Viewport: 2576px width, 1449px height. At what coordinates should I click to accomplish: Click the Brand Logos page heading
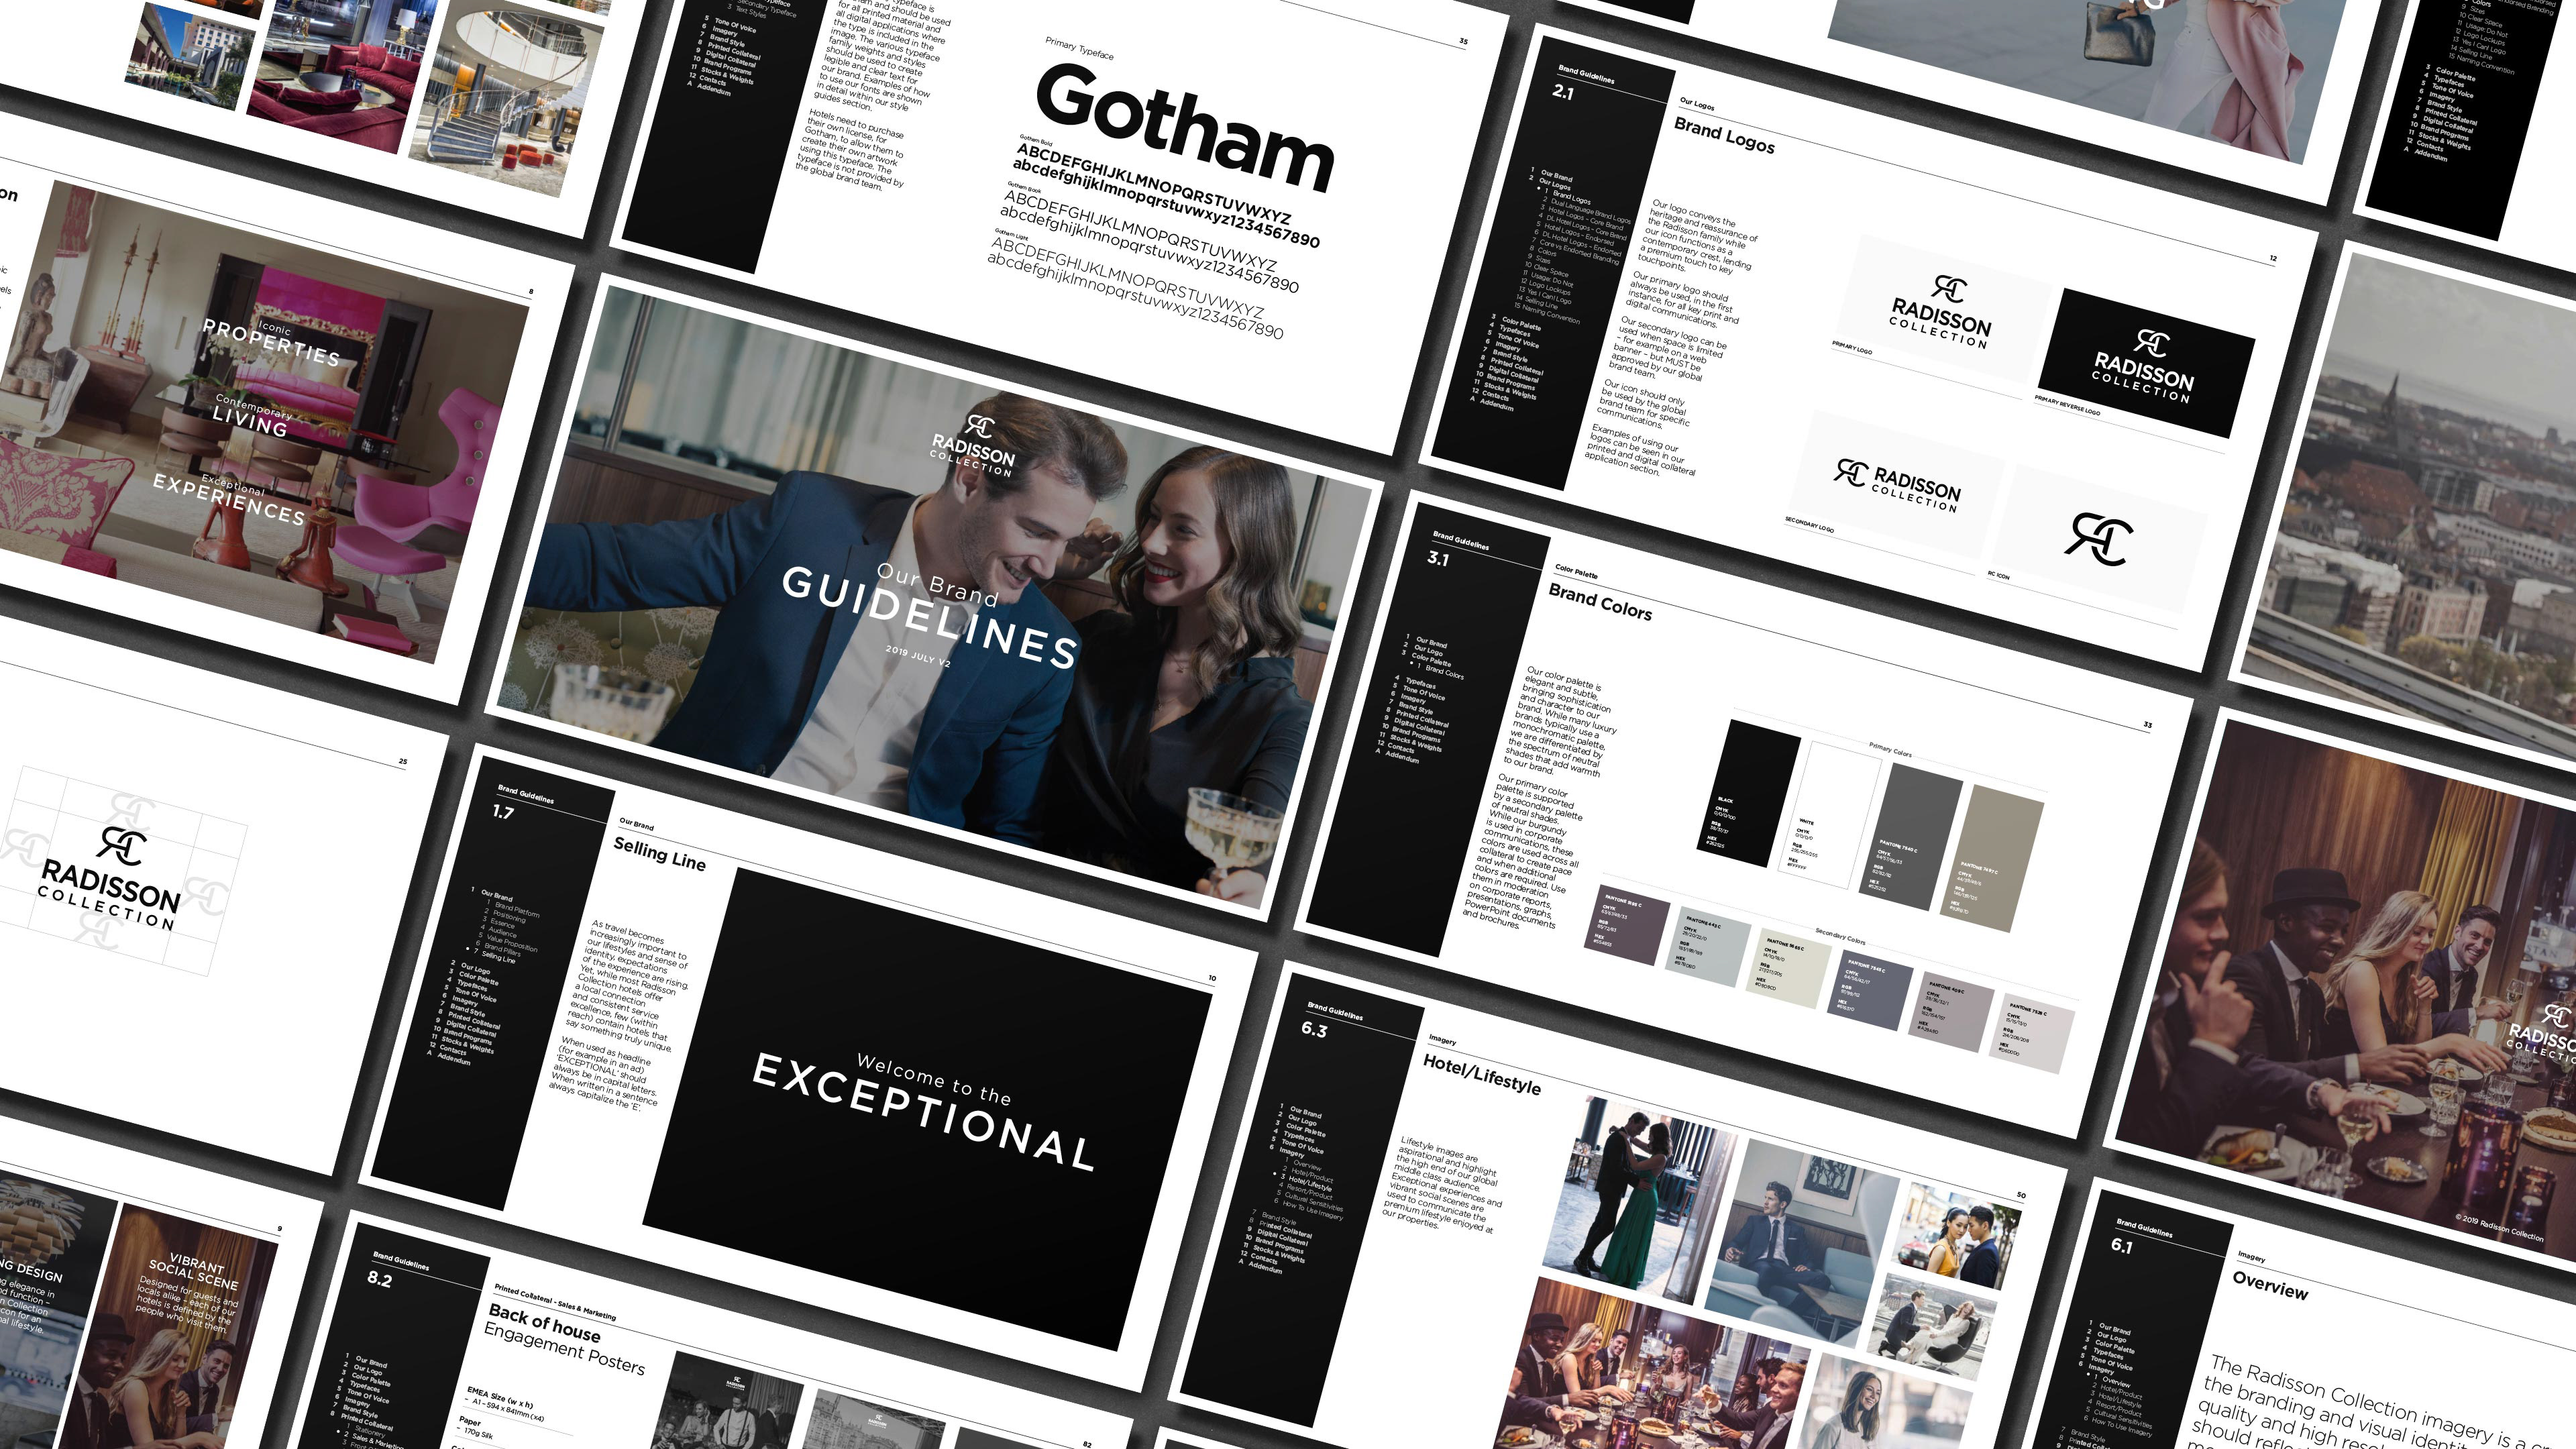1724,135
